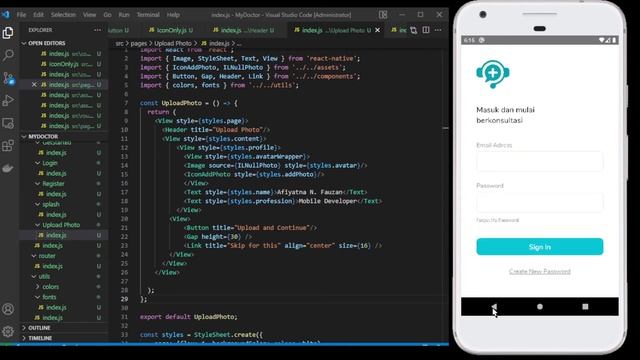Tap the Android back navigation button
The image size is (640, 360).
pyautogui.click(x=494, y=307)
